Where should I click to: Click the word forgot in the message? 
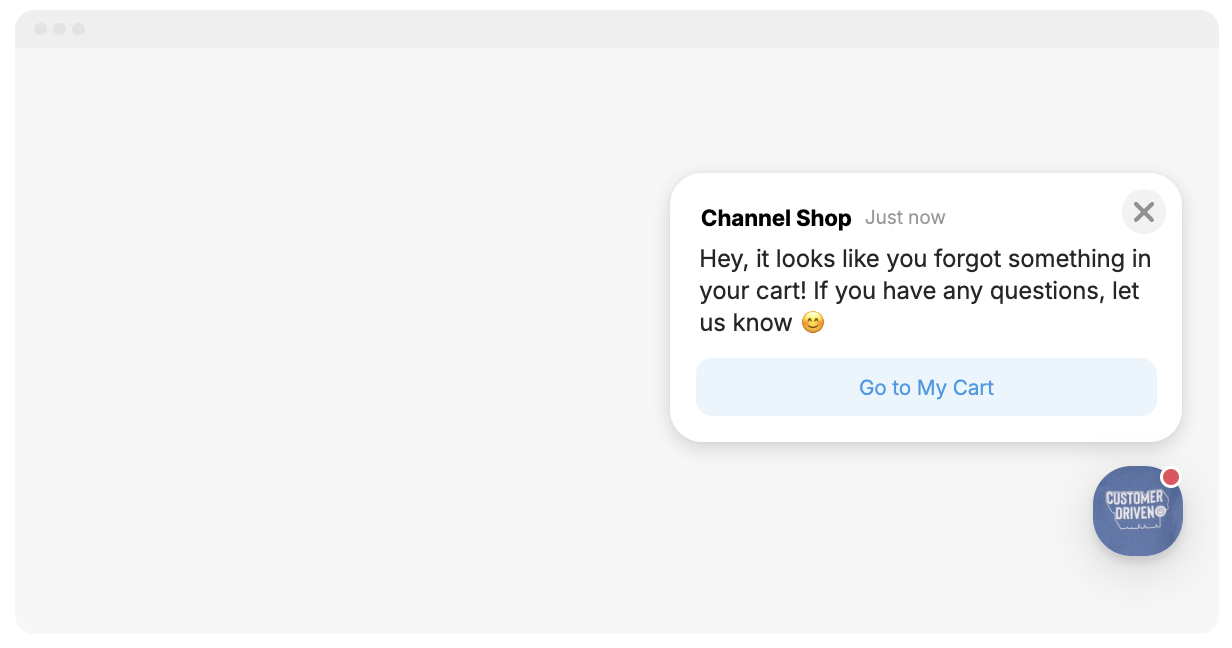tap(967, 259)
